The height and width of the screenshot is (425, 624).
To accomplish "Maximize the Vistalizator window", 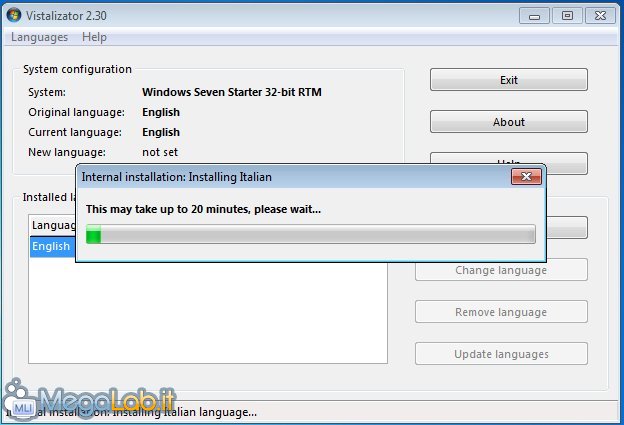I will 567,16.
